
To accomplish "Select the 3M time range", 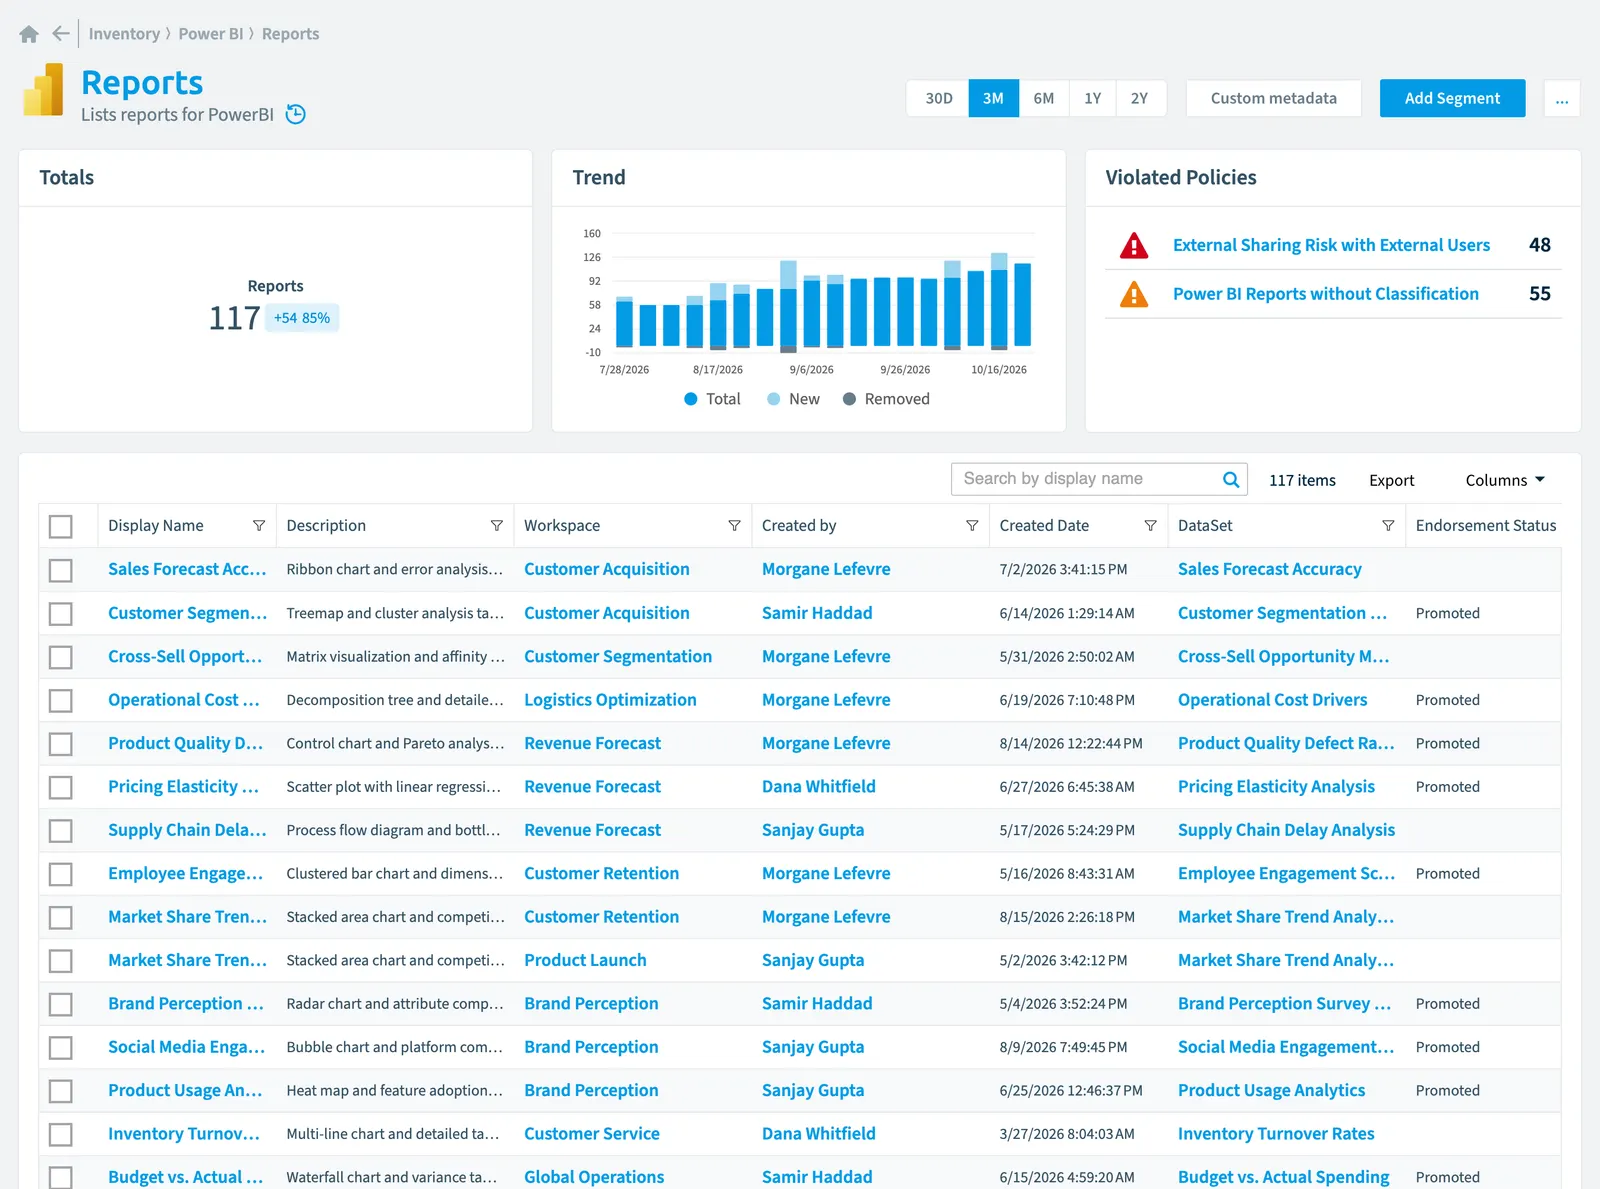I will (x=993, y=98).
